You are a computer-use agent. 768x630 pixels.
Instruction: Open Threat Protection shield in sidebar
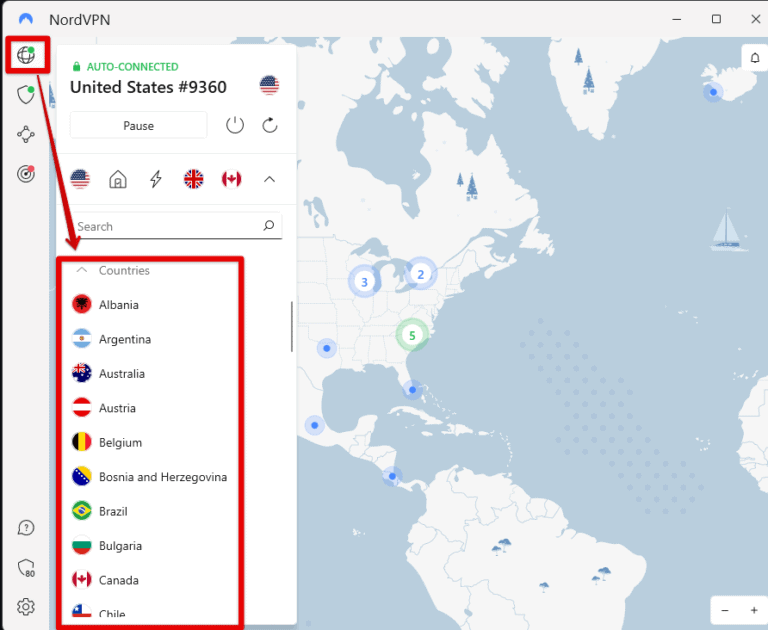coord(26,95)
